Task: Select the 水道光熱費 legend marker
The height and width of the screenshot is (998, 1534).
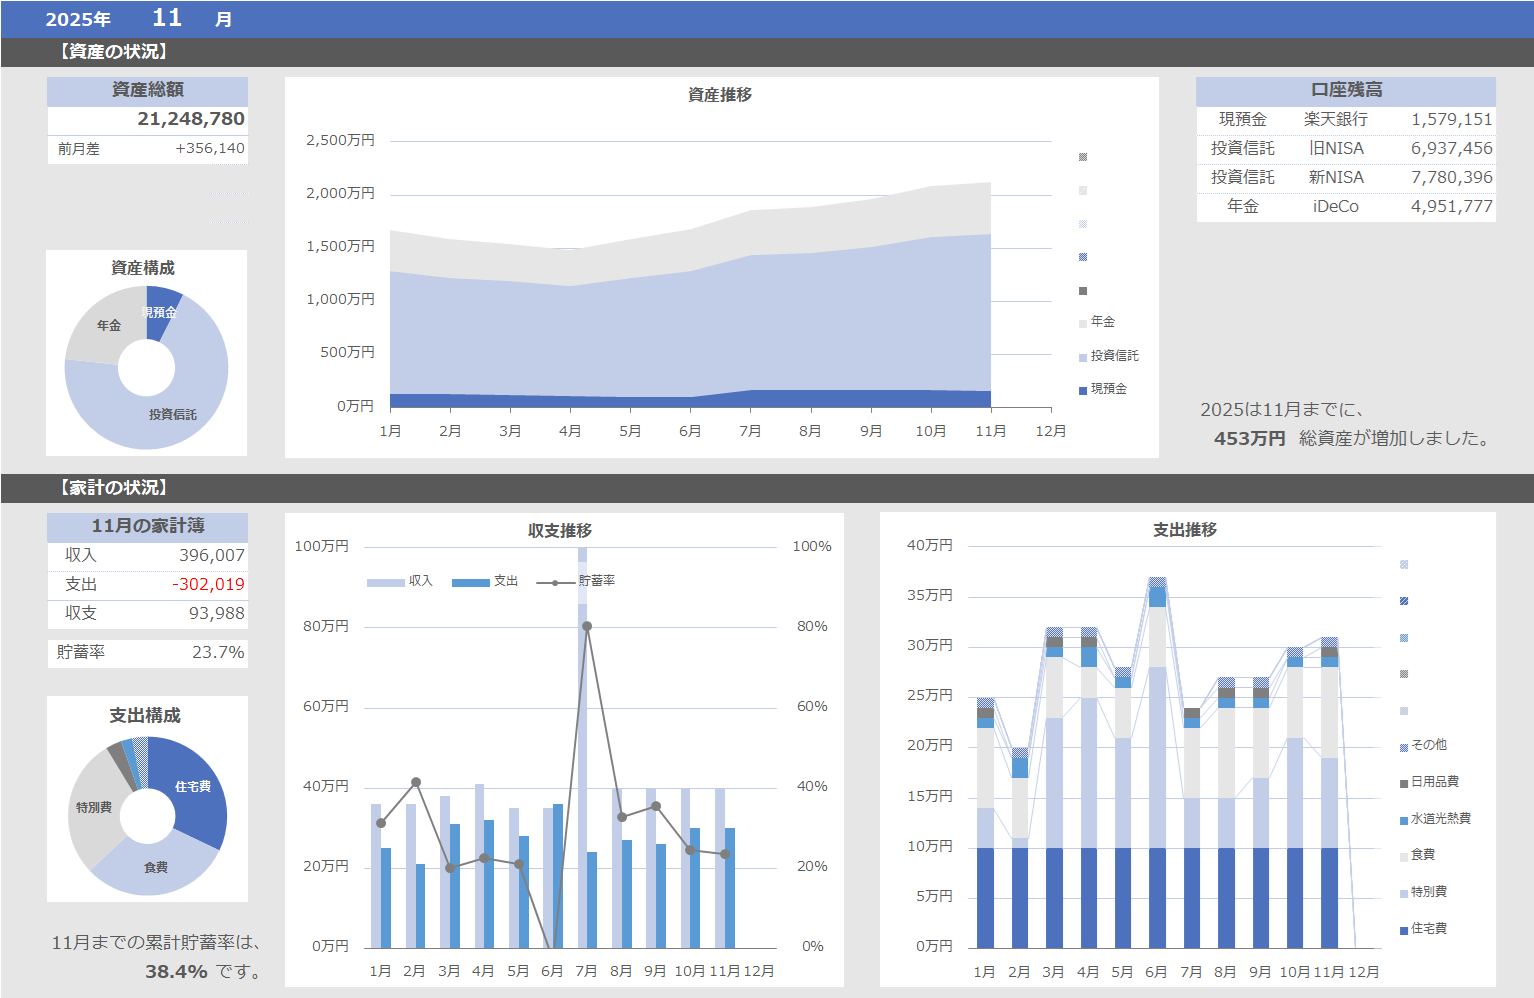Action: click(1404, 820)
